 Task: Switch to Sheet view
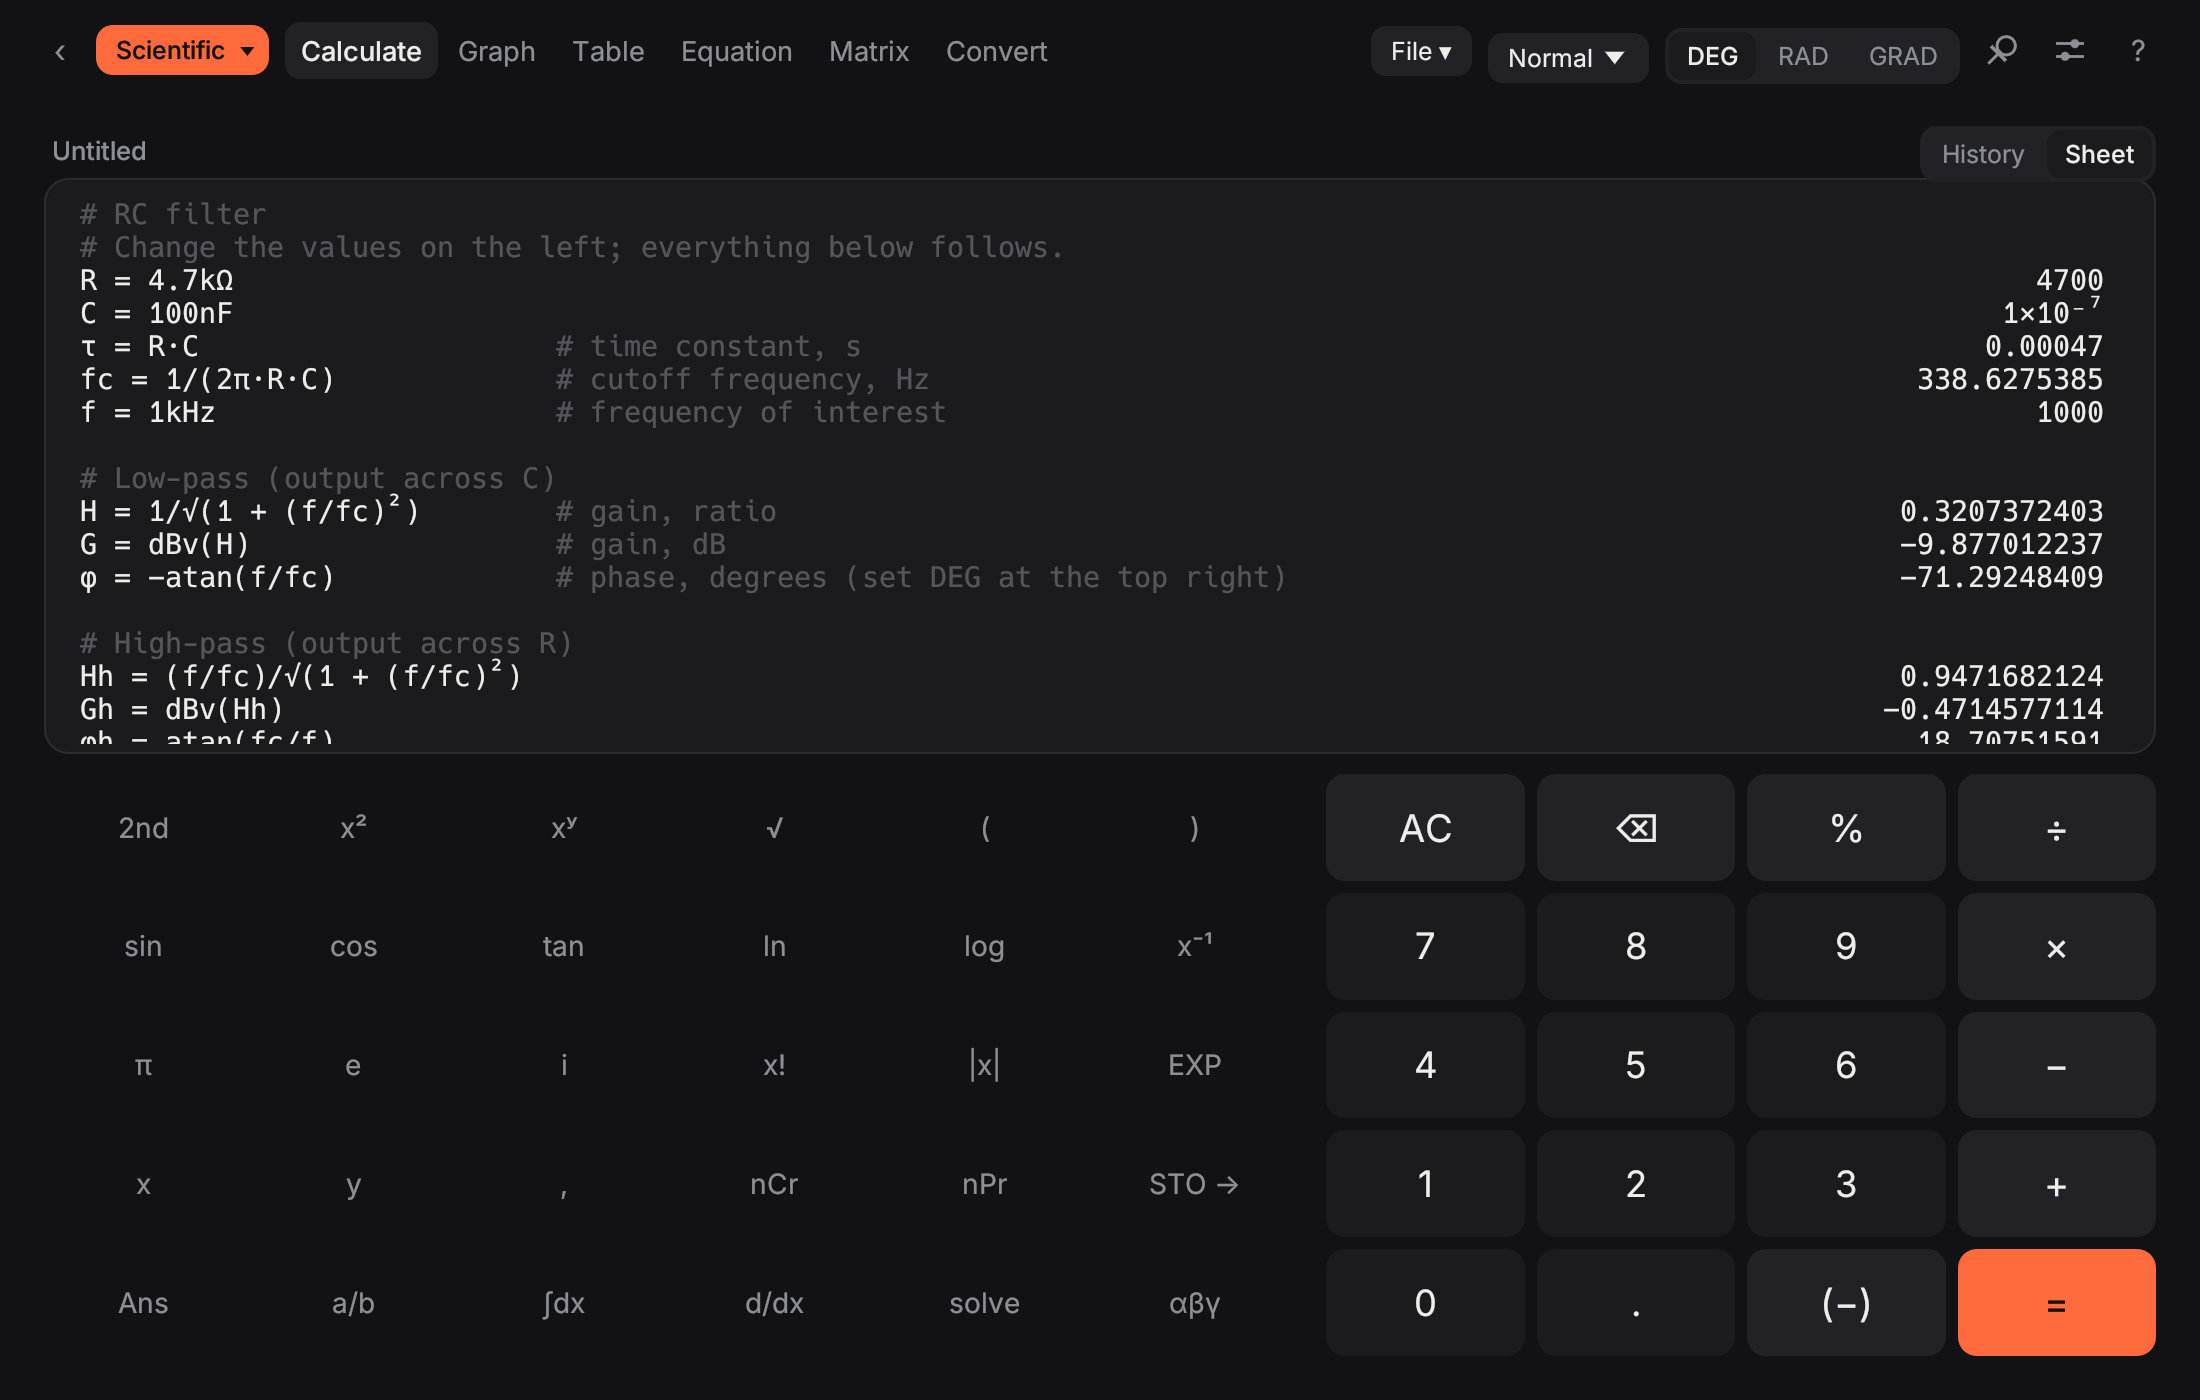(x=2099, y=154)
